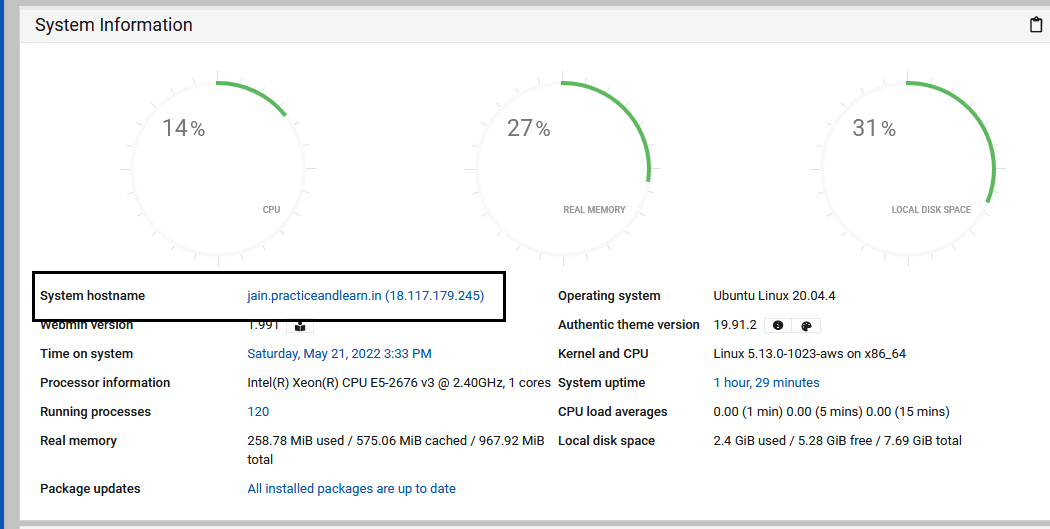Click the CPU load averages values
Image resolution: width=1050 pixels, height=529 pixels.
[831, 412]
